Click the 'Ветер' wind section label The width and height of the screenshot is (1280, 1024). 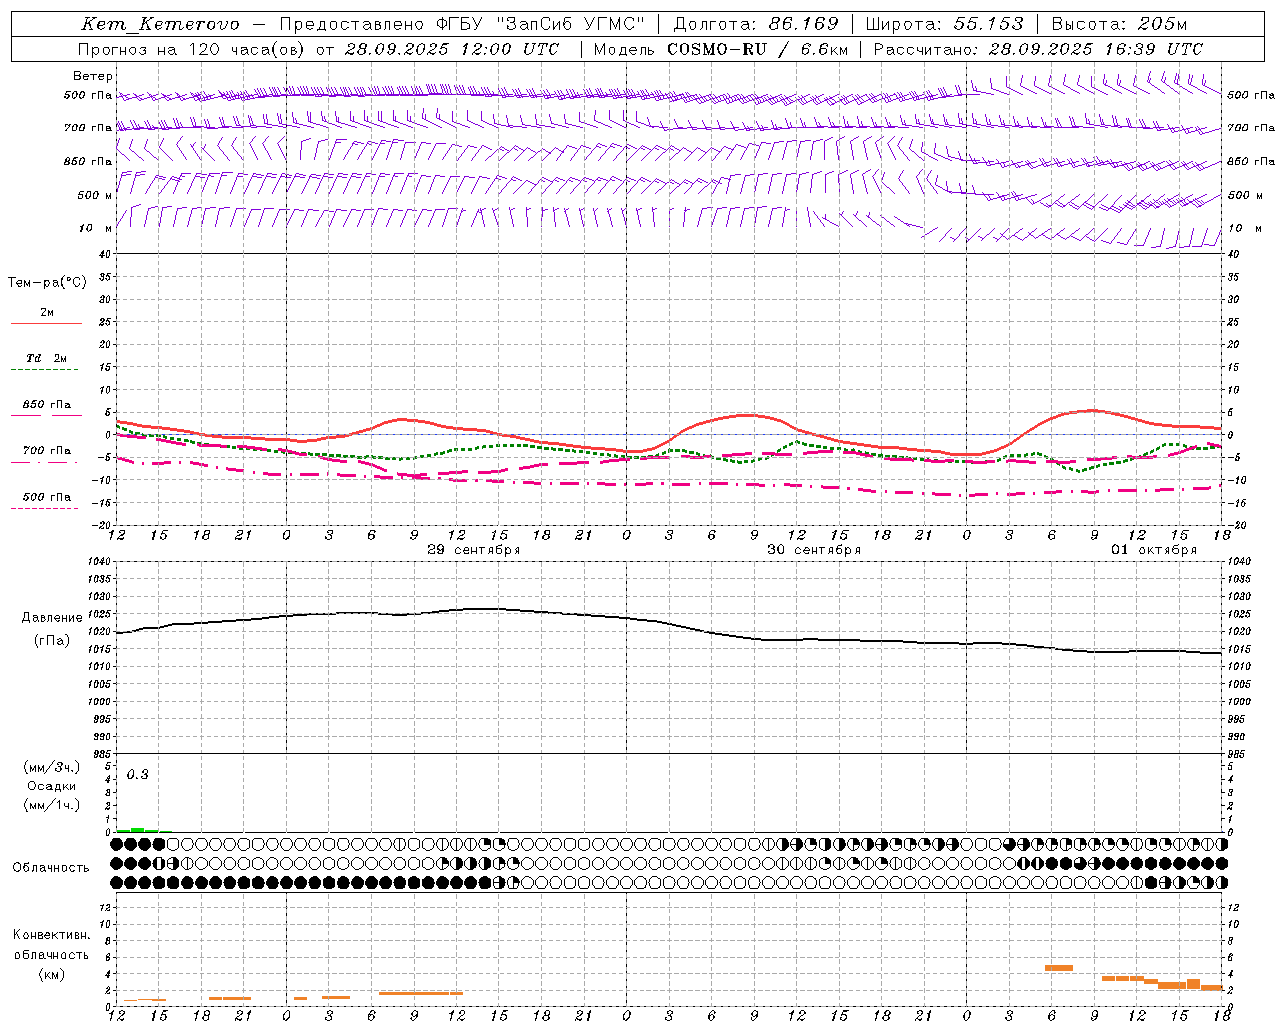tap(93, 76)
